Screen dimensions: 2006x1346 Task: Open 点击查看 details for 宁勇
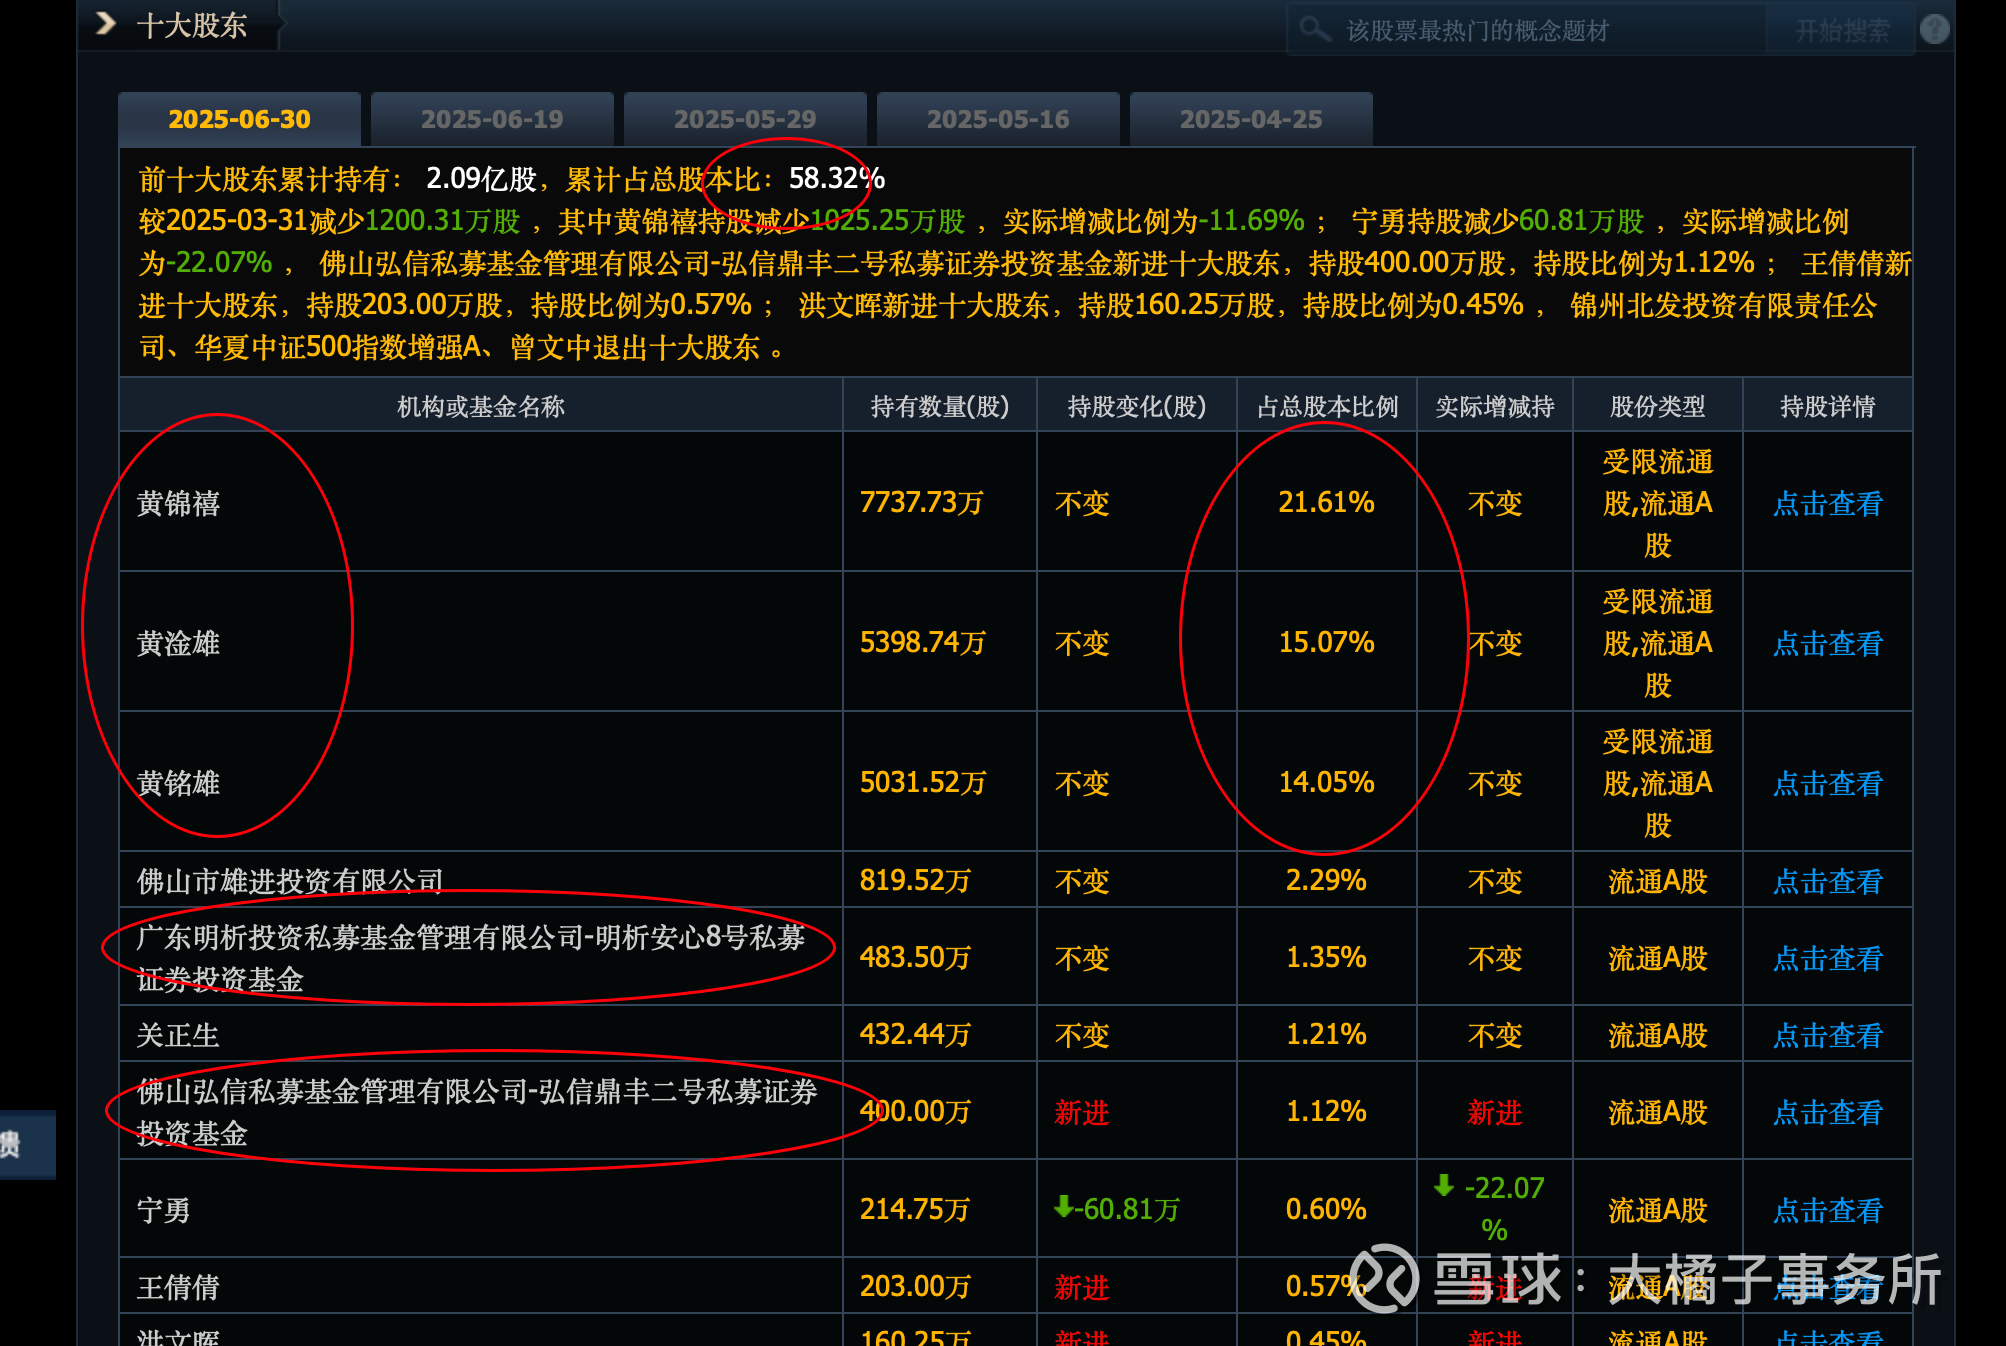click(1827, 1210)
